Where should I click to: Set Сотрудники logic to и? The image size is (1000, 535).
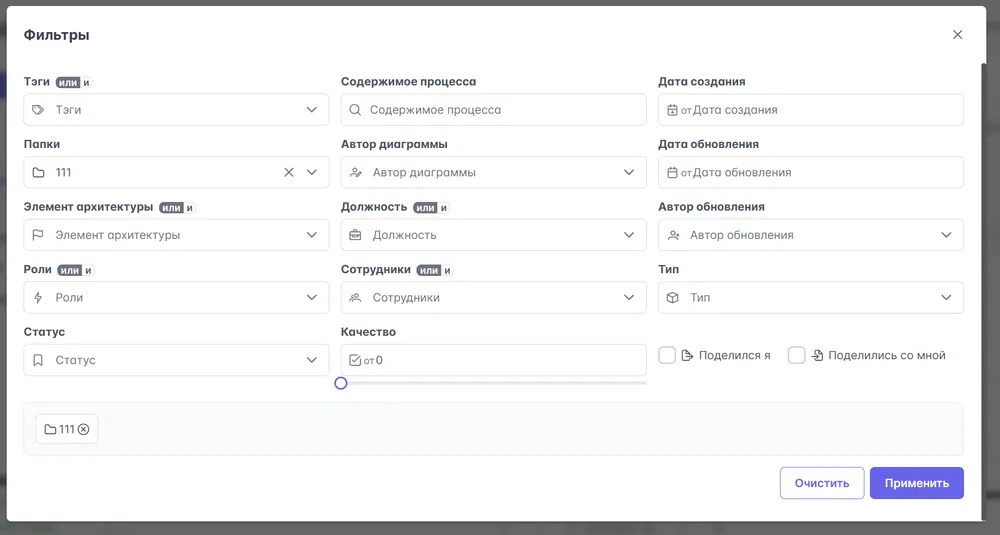[447, 270]
